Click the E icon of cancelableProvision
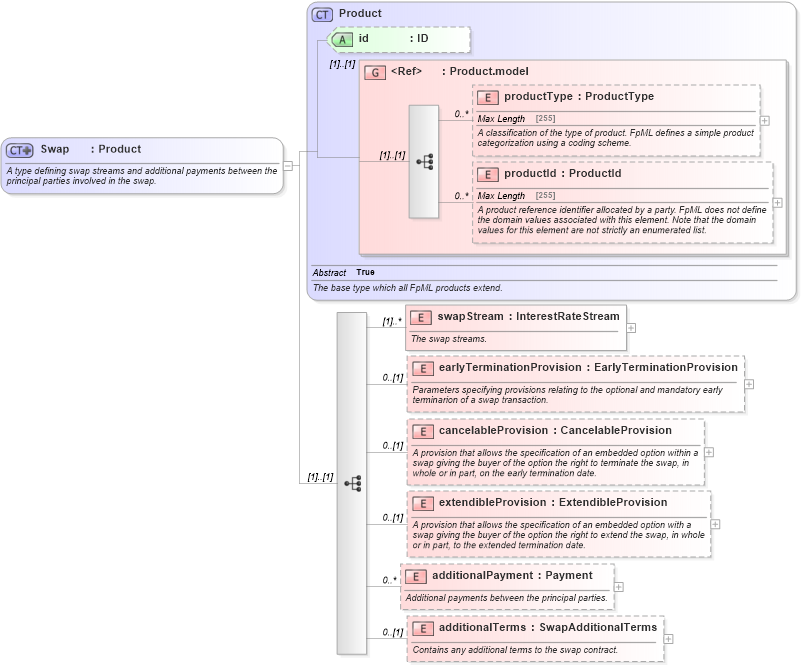This screenshot has width=801, height=667. tap(423, 432)
